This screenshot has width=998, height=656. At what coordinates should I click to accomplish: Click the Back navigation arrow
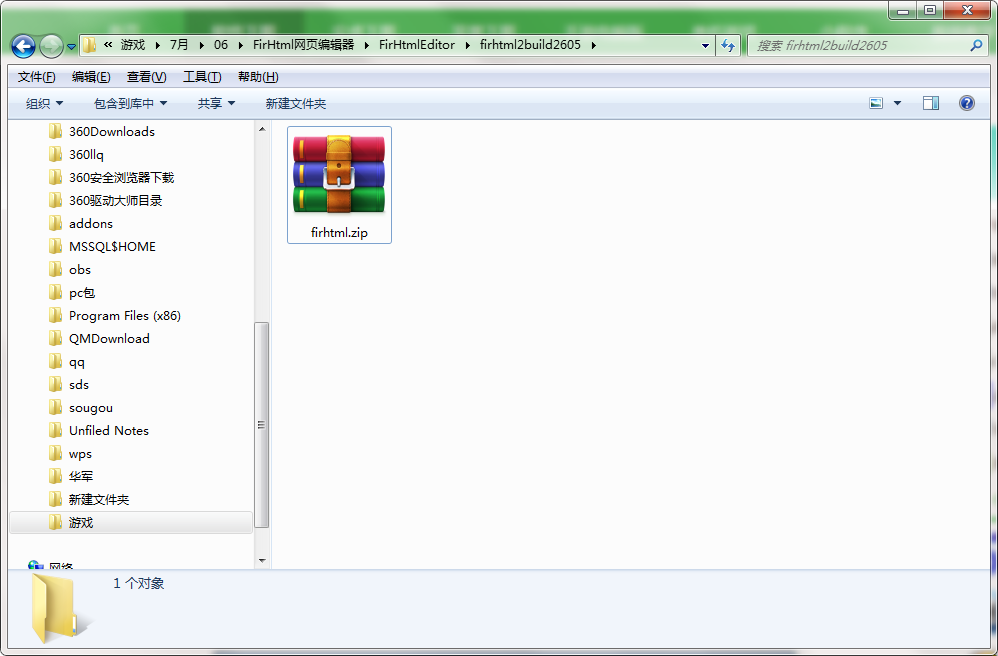[x=22, y=45]
